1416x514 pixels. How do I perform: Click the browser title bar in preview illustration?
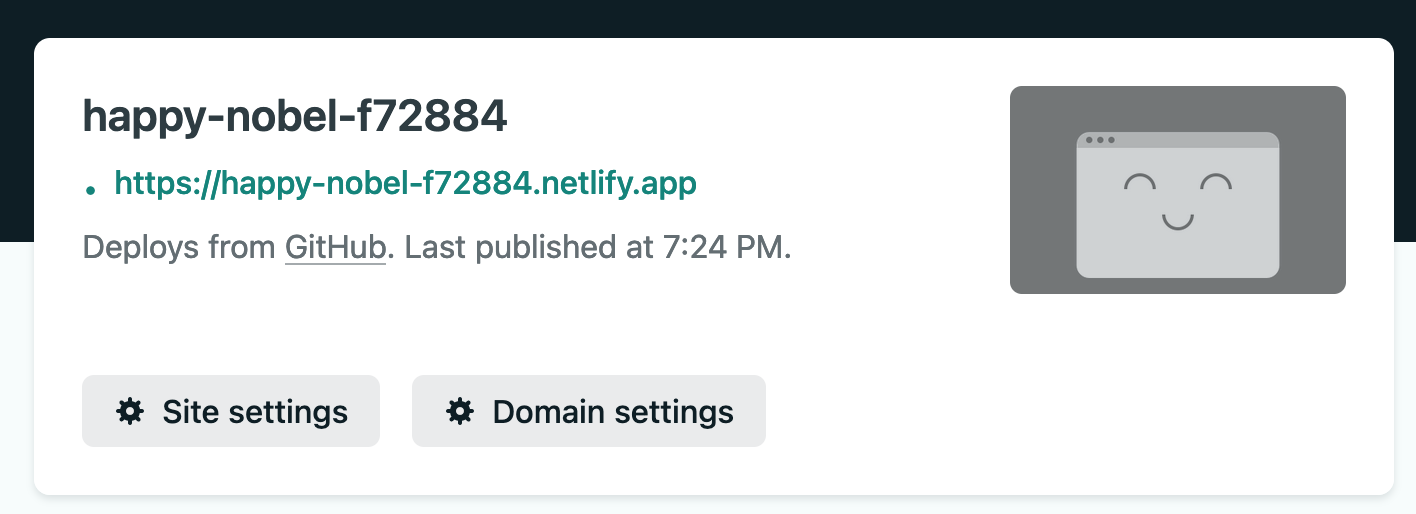coord(1178,140)
